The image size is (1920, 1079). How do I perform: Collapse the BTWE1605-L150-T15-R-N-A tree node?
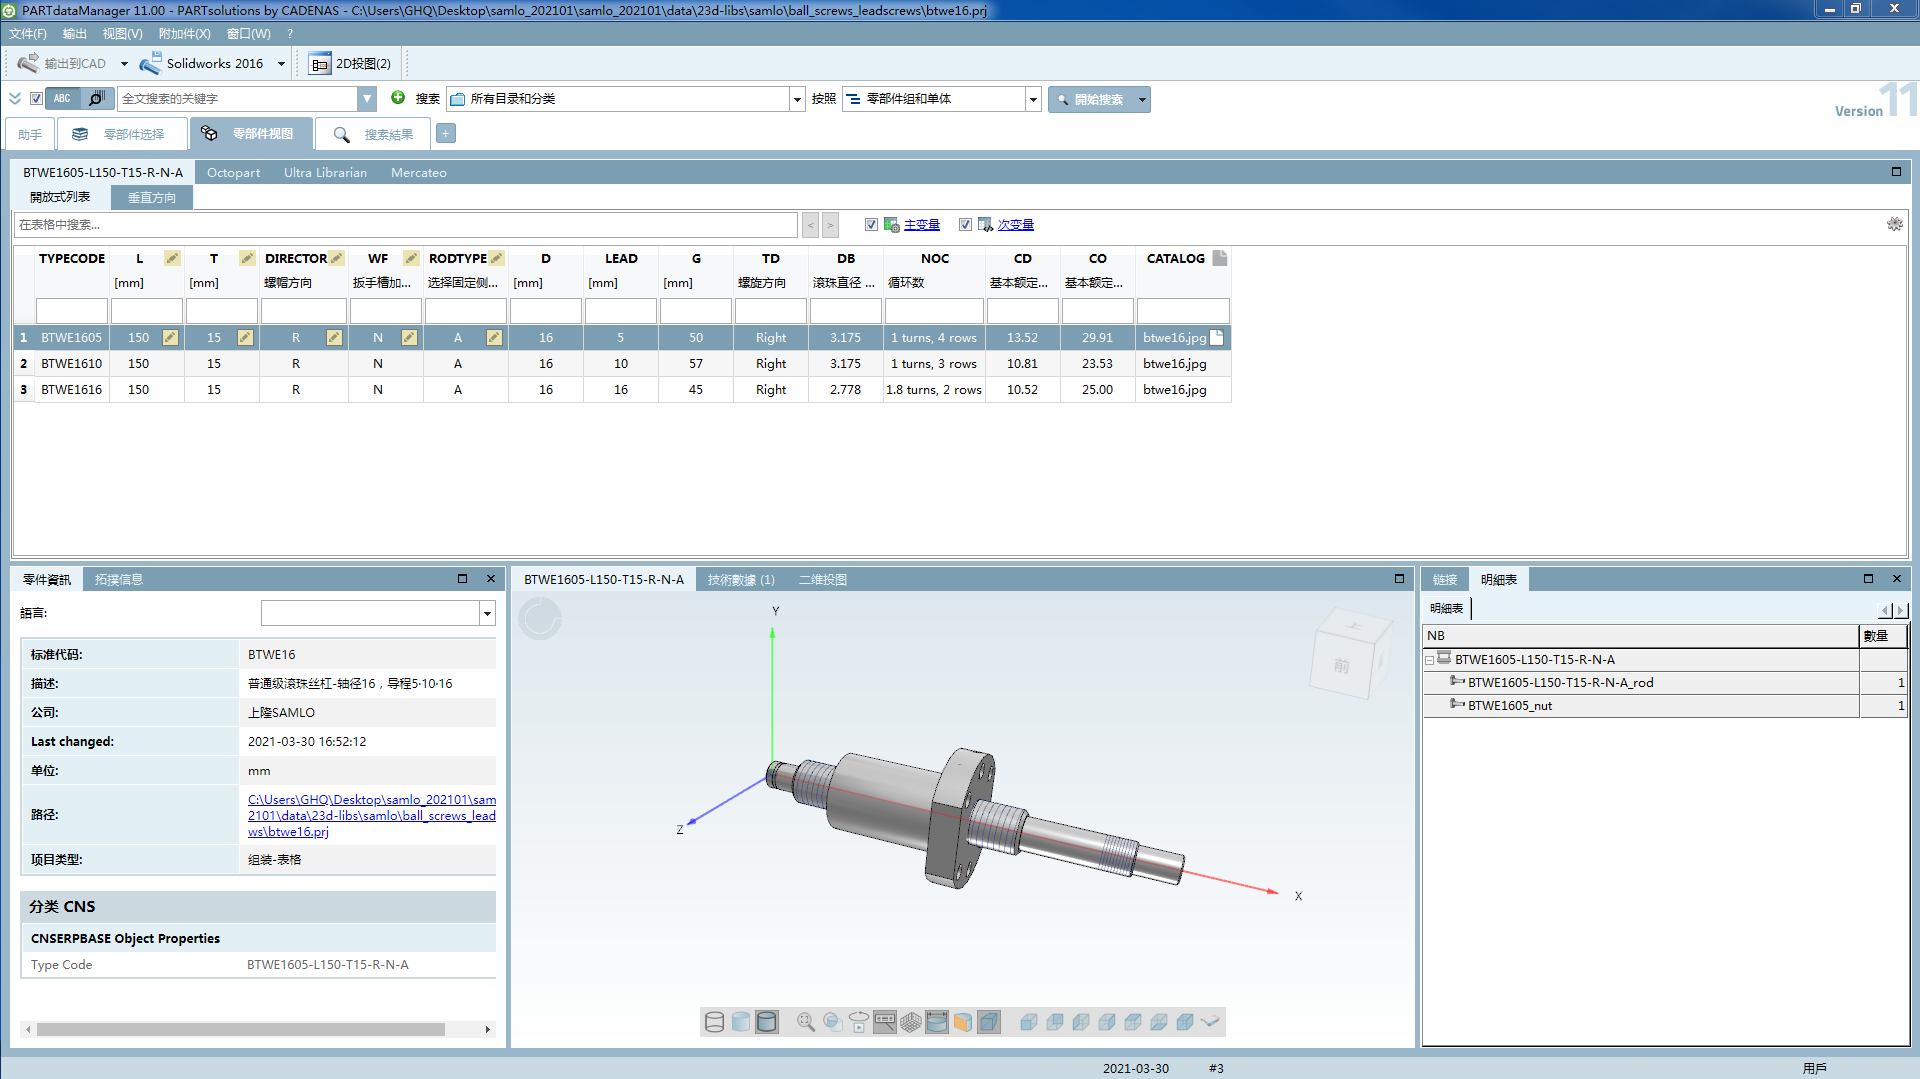click(1430, 660)
